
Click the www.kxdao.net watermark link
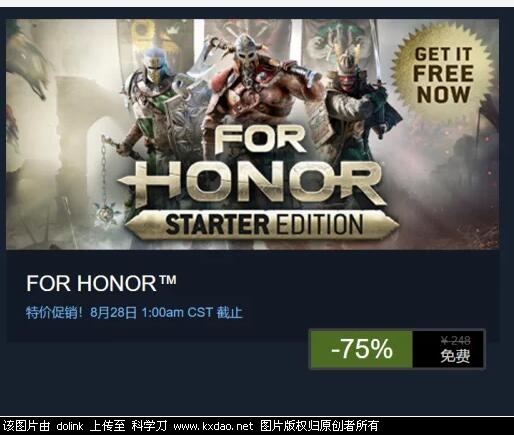coord(213,426)
